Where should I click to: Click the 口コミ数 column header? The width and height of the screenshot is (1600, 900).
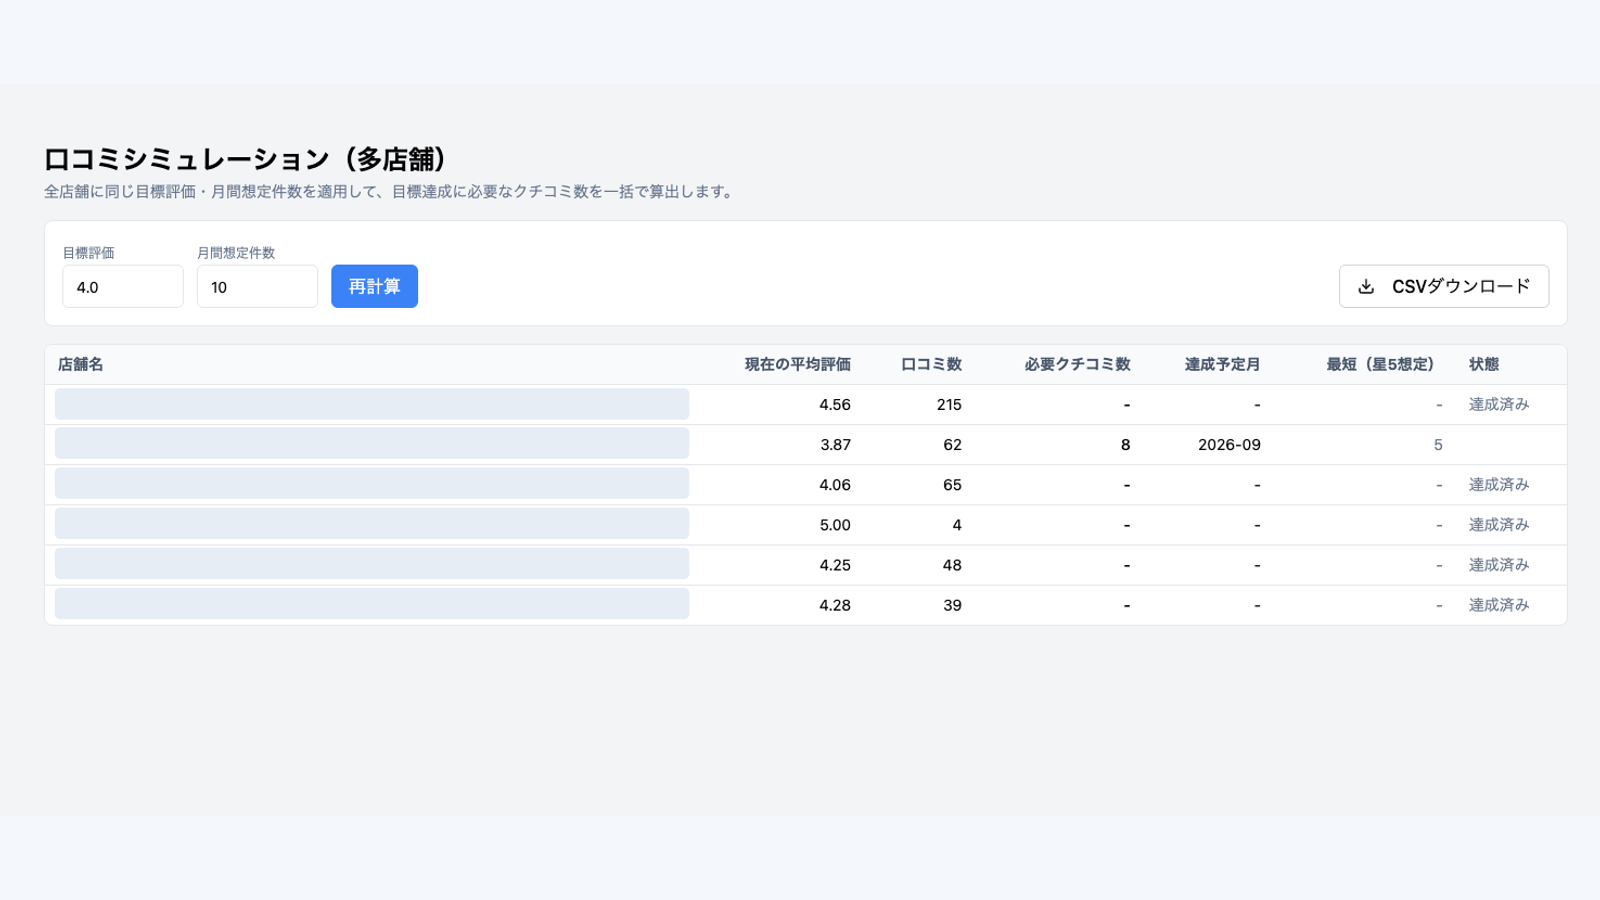point(931,365)
